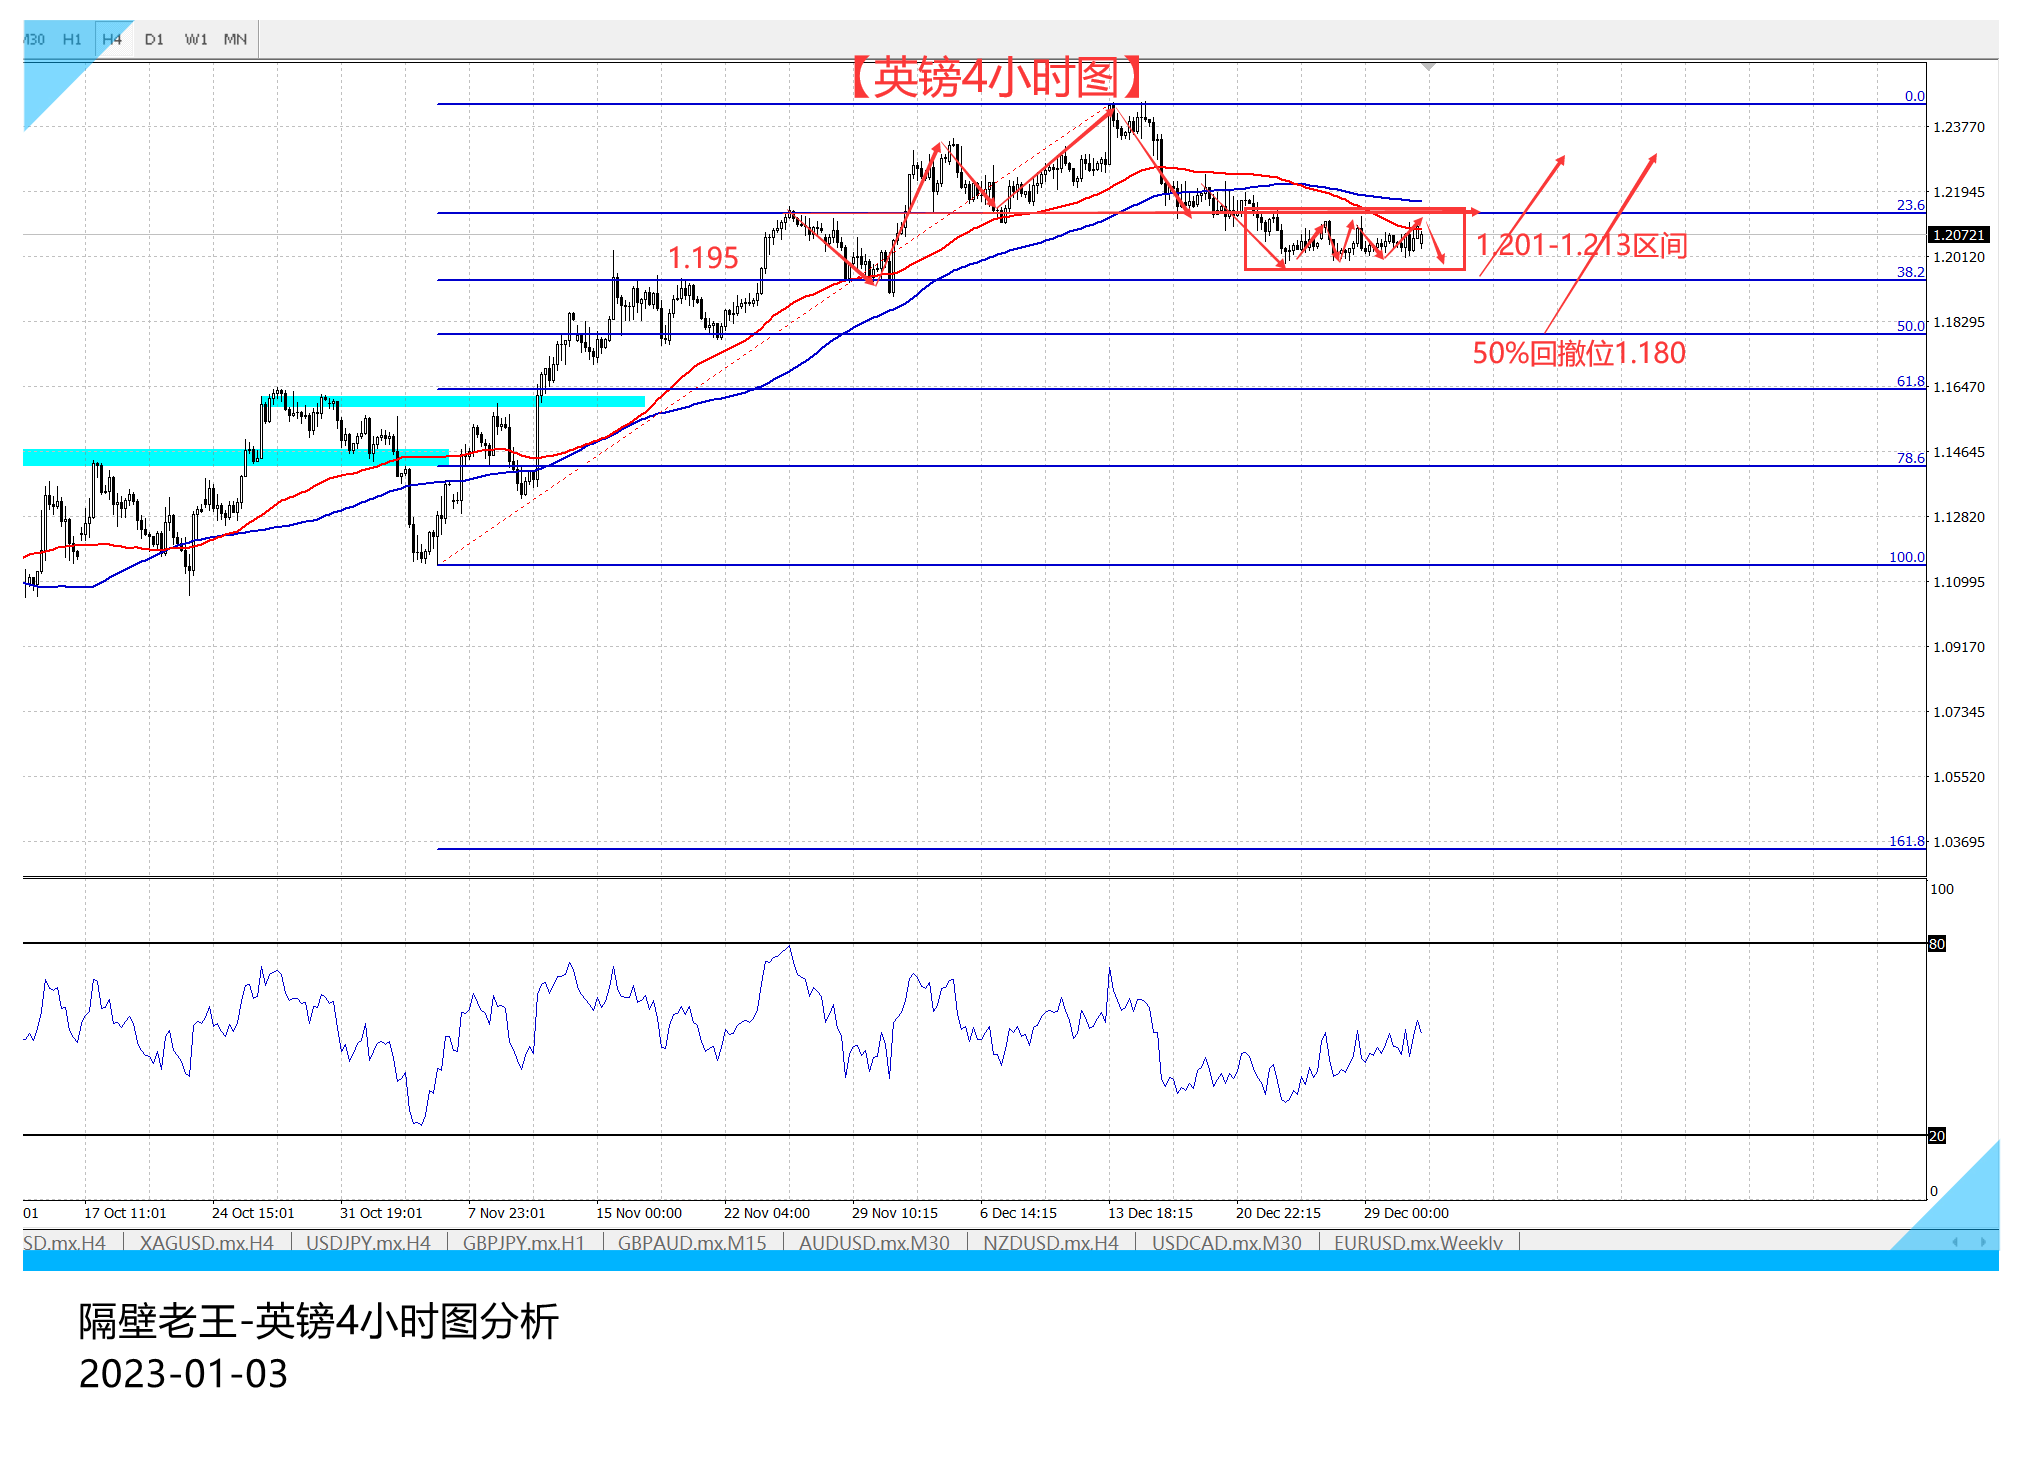Open the AUDUSD.mx,M30 chart tab
2022x1462 pixels.
coord(874,1242)
